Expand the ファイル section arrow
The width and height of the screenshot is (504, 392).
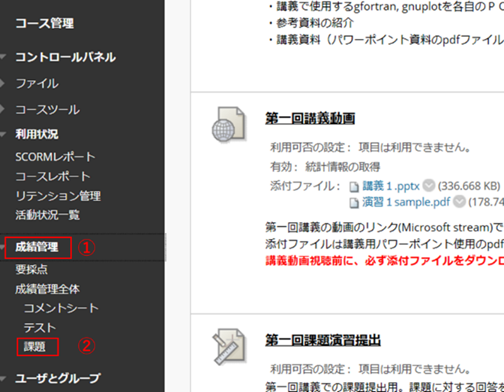pos(2,83)
